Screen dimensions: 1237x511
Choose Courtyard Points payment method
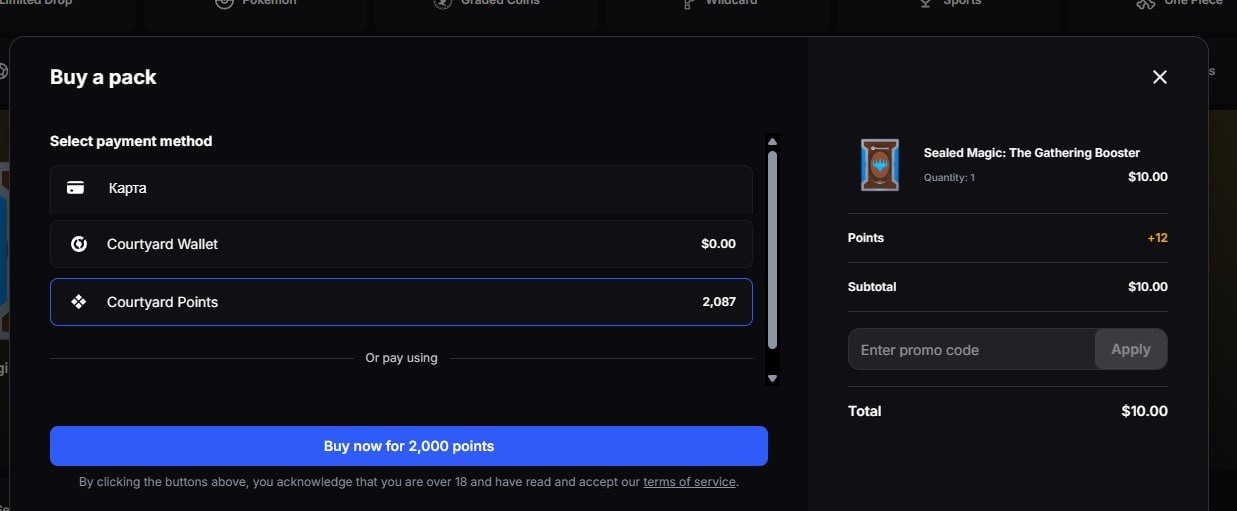(401, 302)
